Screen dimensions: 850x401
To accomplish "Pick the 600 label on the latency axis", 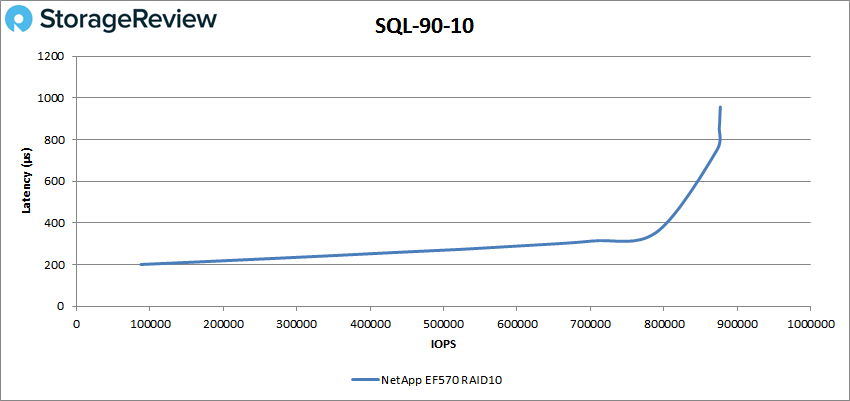I will pyautogui.click(x=57, y=181).
